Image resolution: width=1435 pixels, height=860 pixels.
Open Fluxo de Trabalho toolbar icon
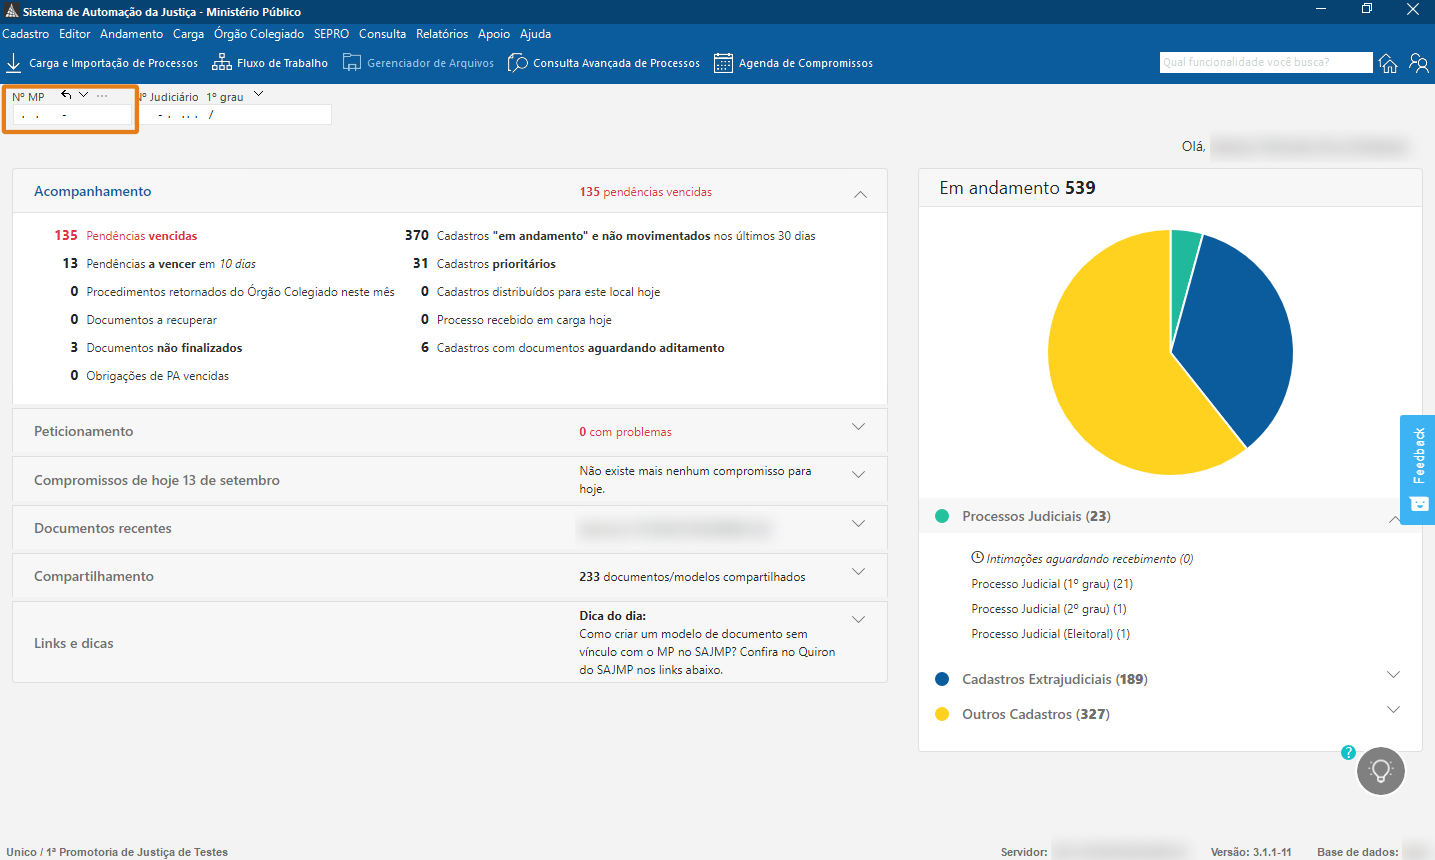[x=222, y=63]
